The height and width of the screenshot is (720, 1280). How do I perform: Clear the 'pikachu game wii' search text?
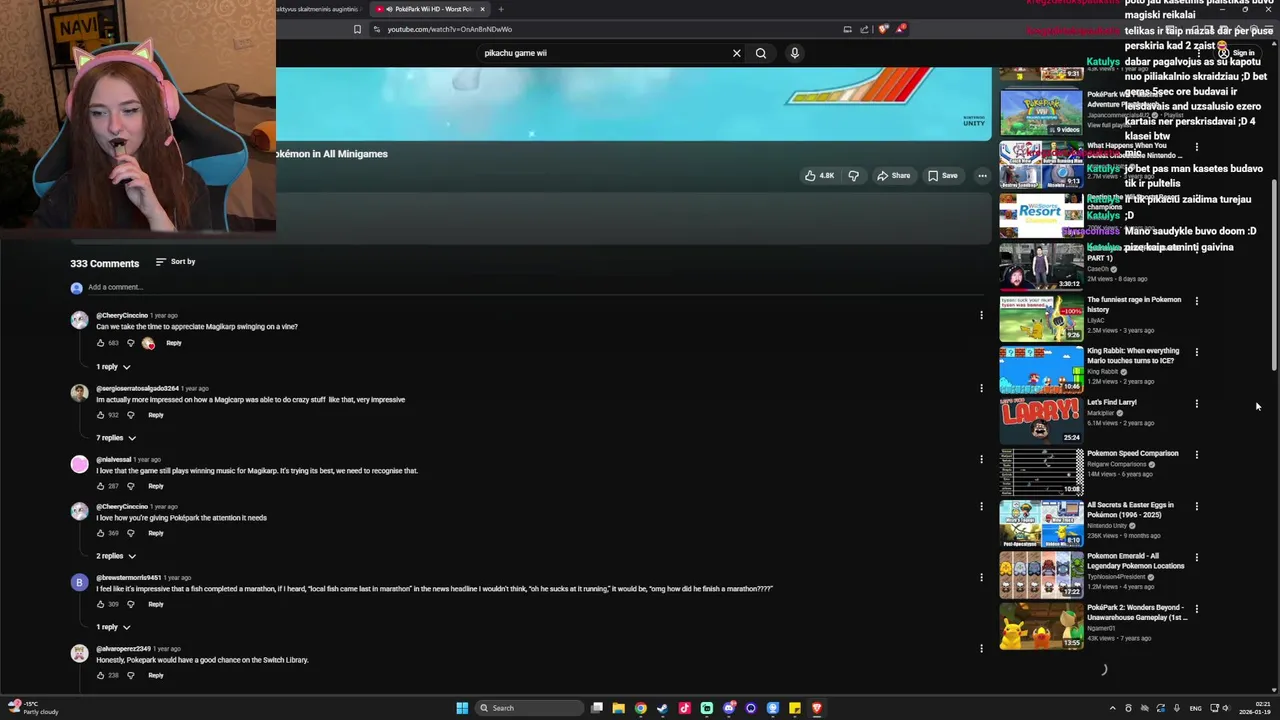click(x=737, y=53)
